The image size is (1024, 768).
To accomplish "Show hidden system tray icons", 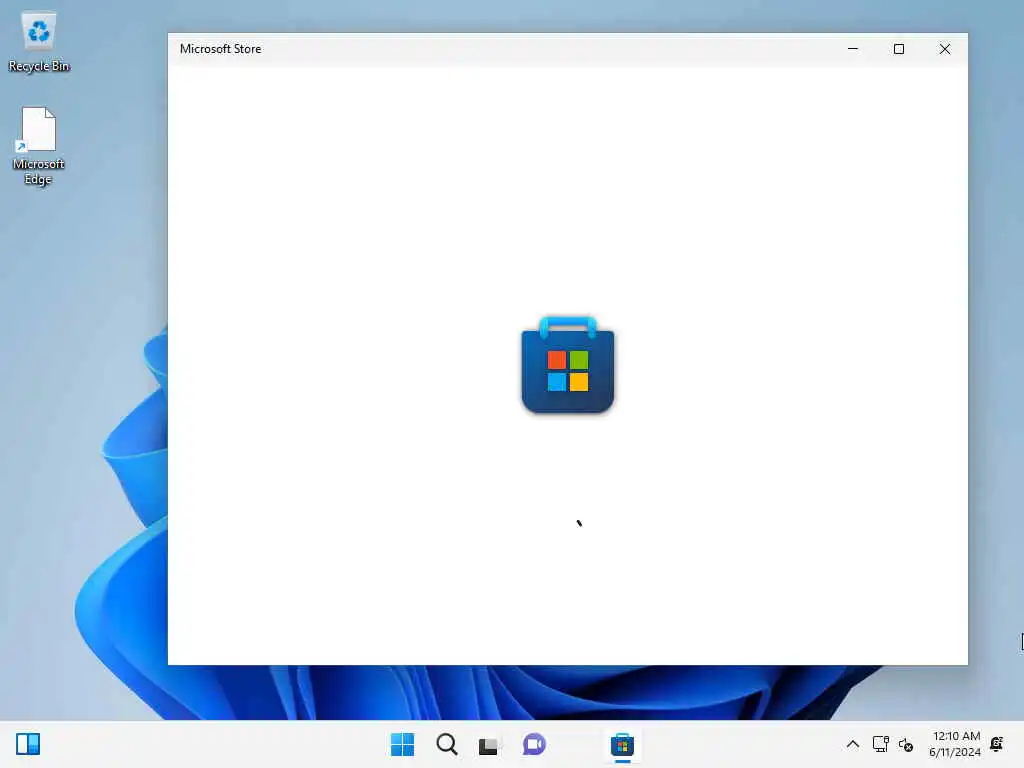I will coord(853,744).
